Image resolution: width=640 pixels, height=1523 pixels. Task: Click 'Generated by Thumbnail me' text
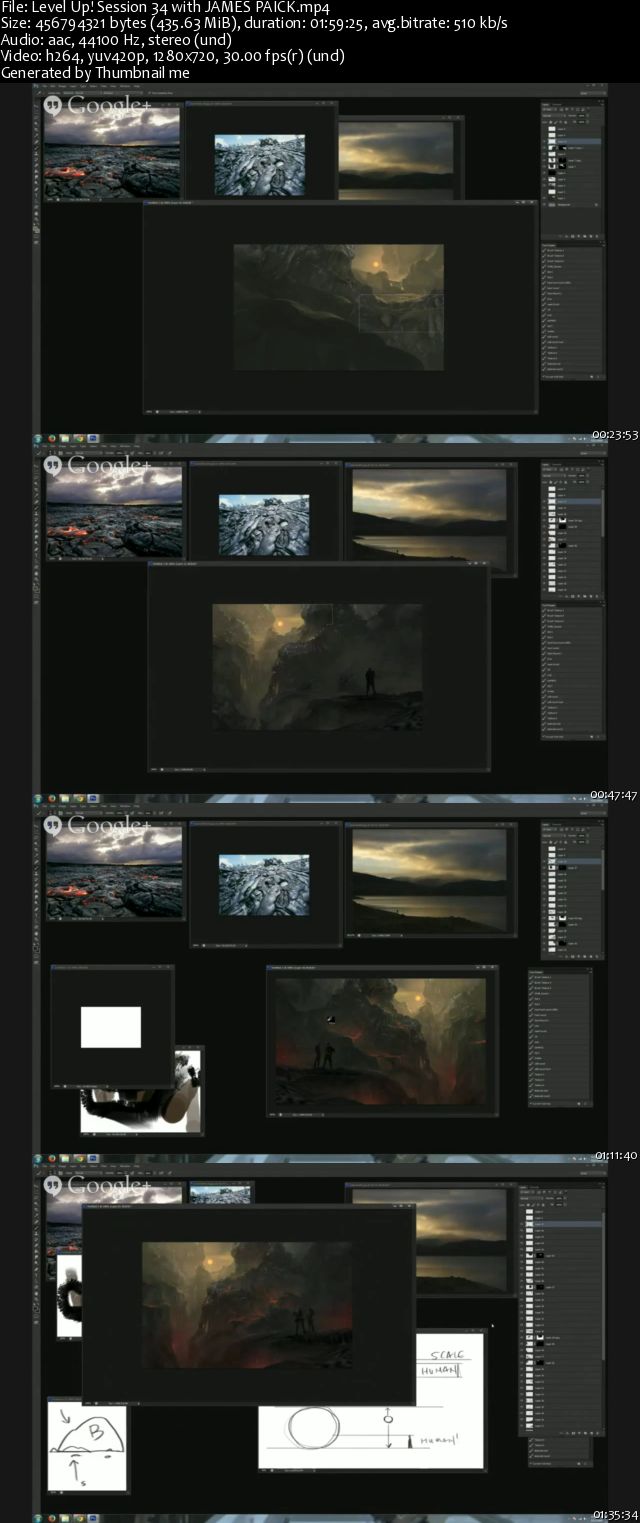95,72
